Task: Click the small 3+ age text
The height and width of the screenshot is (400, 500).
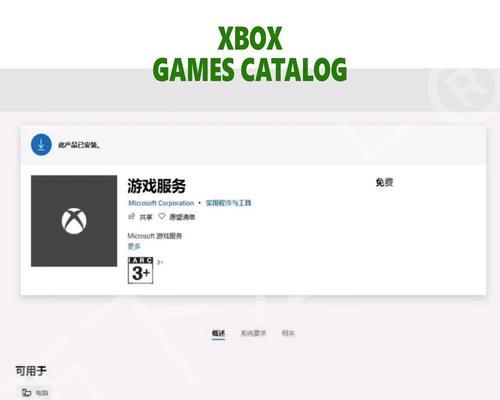Action: point(160,262)
